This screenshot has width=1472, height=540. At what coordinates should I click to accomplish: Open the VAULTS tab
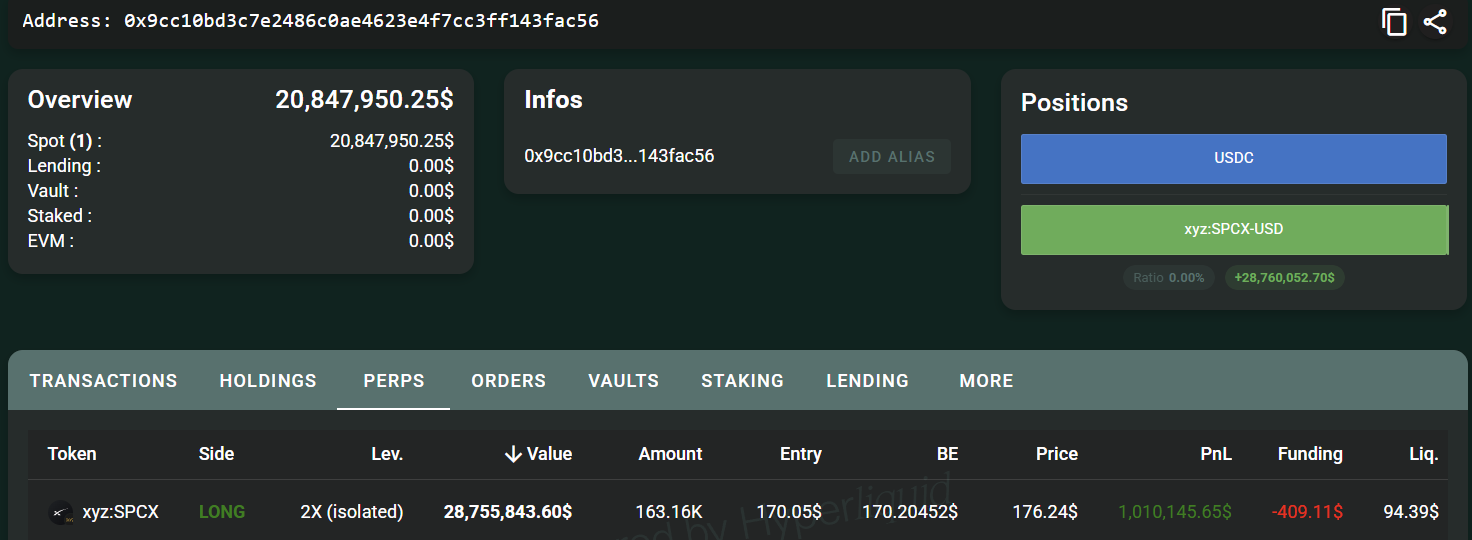(624, 381)
